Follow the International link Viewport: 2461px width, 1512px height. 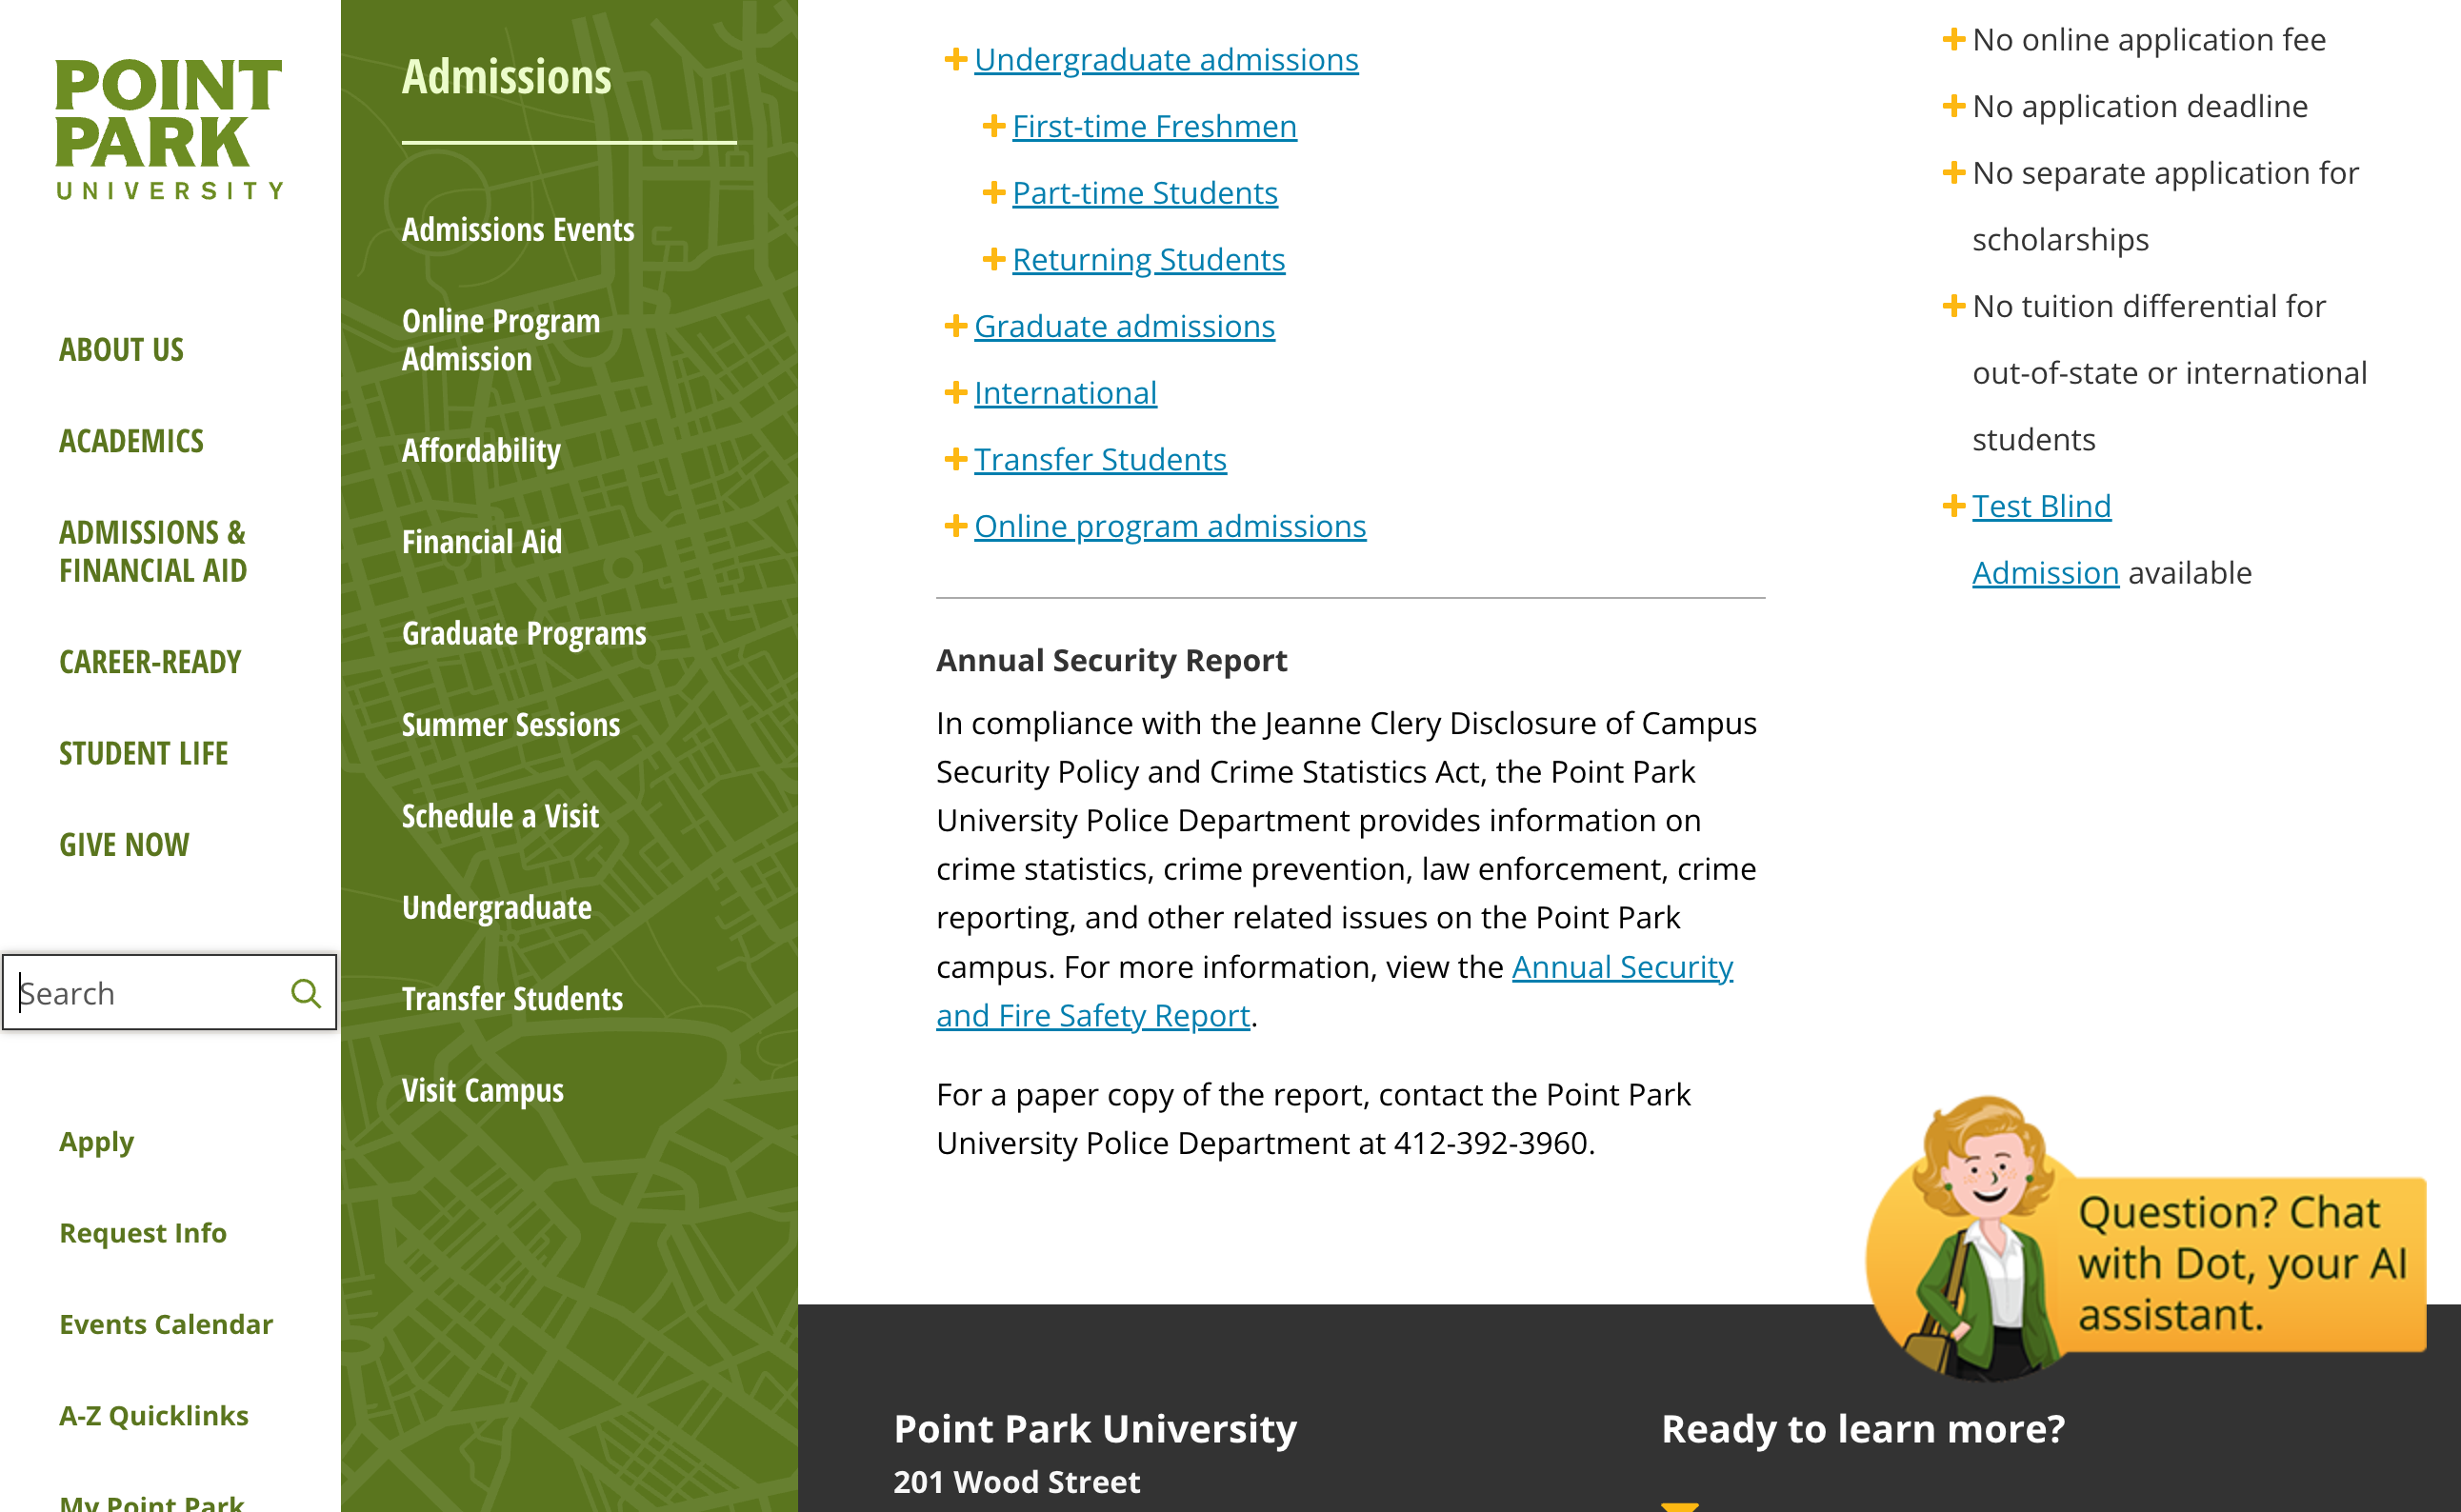pos(1065,393)
